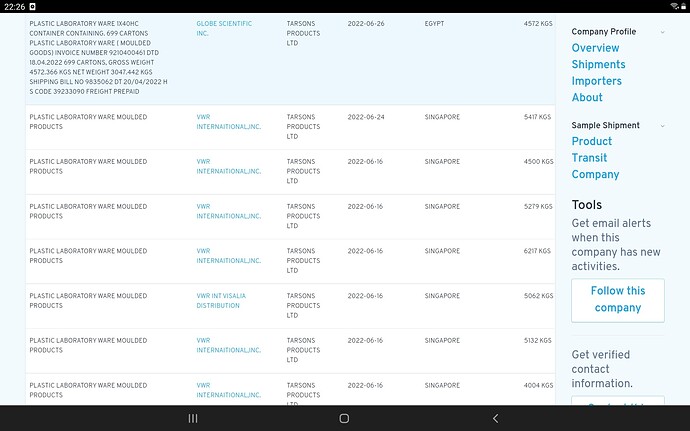Tap the battery status icon
Screen dimensions: 690x431
pyautogui.click(x=683, y=6)
